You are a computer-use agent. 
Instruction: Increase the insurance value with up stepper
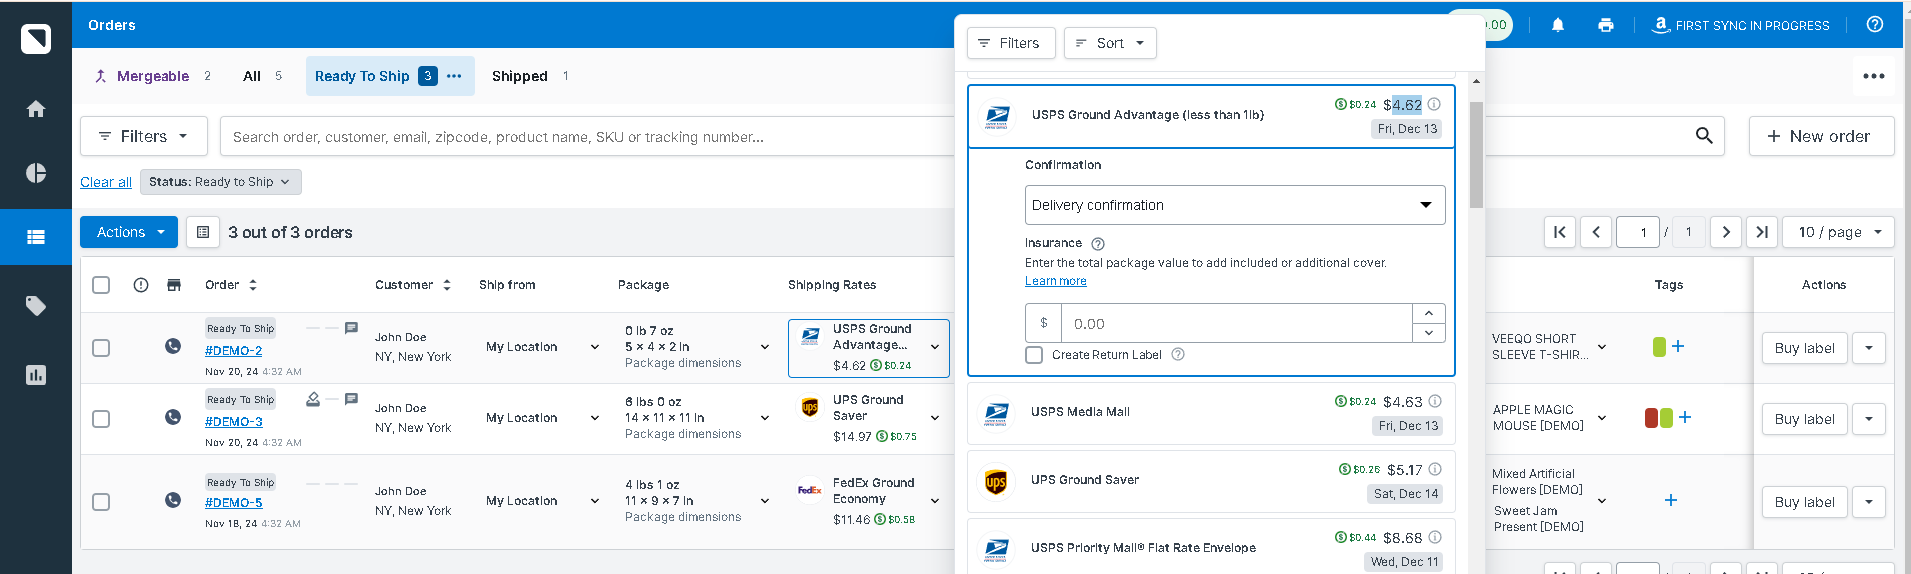1429,313
